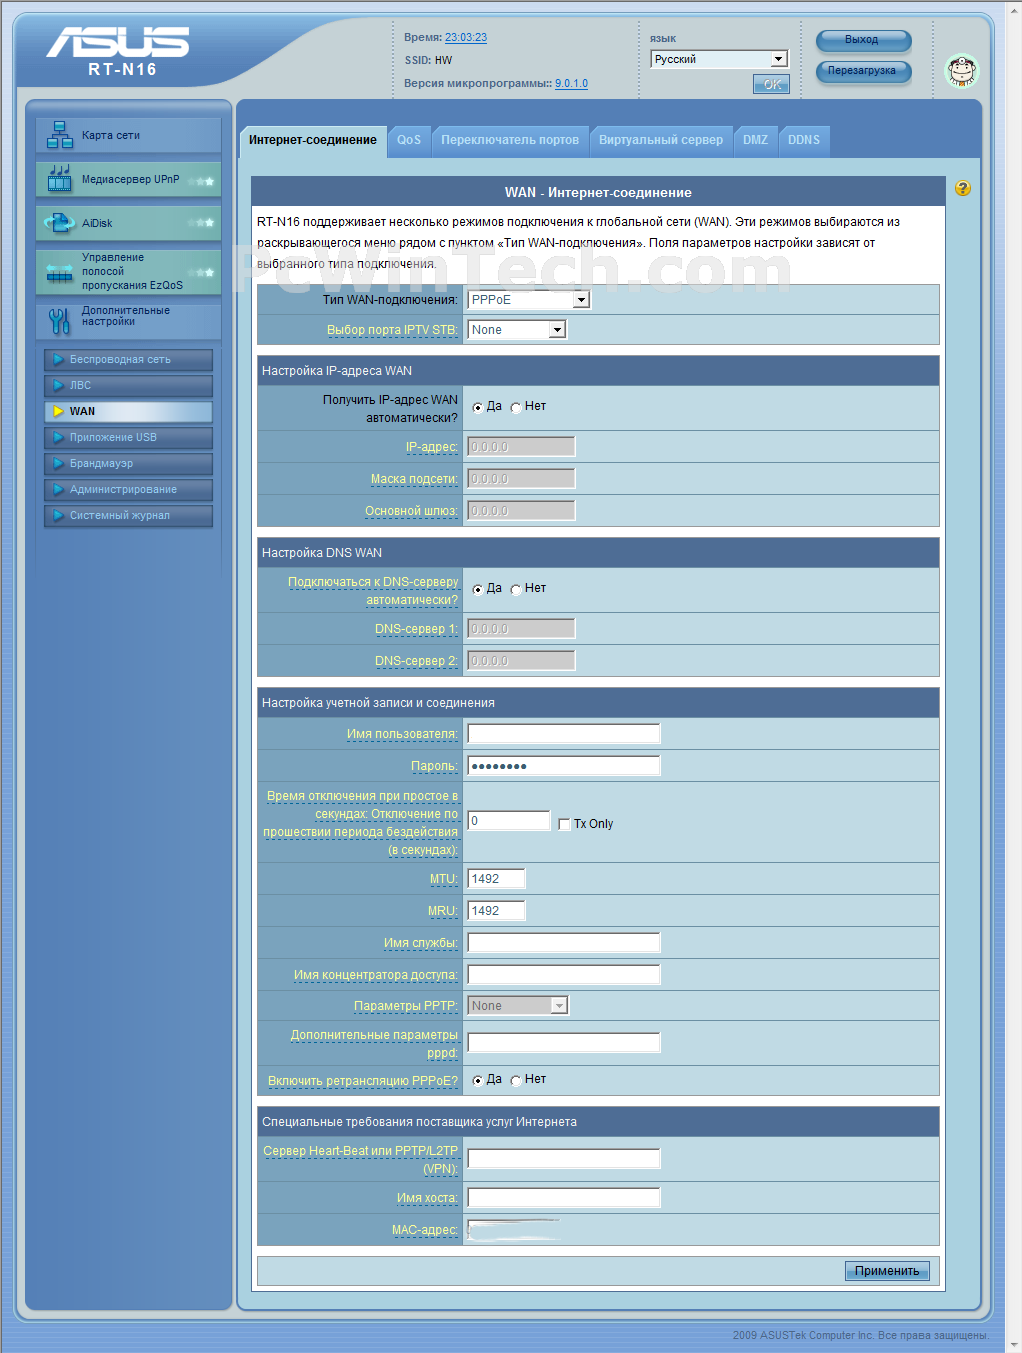Click the monkey mascot icon

point(962,71)
